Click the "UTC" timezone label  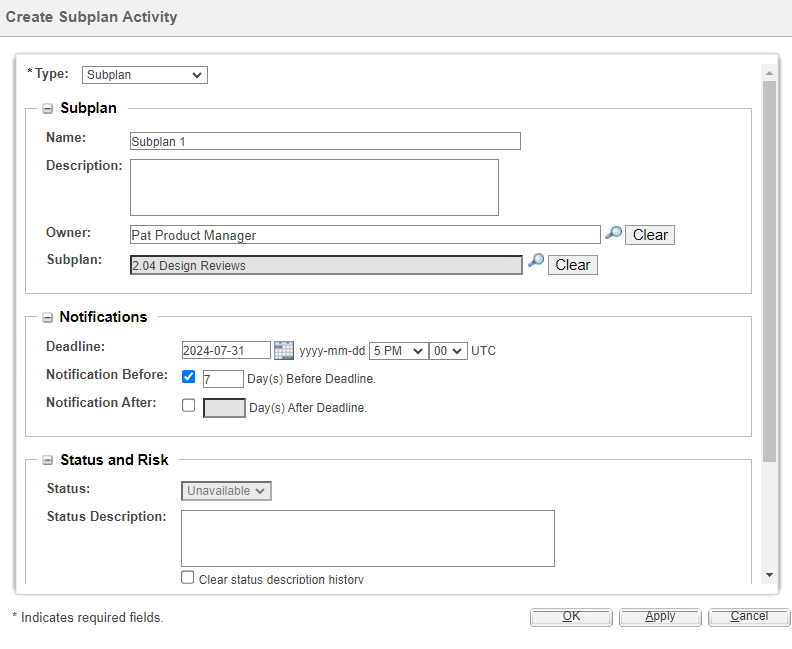coord(483,351)
